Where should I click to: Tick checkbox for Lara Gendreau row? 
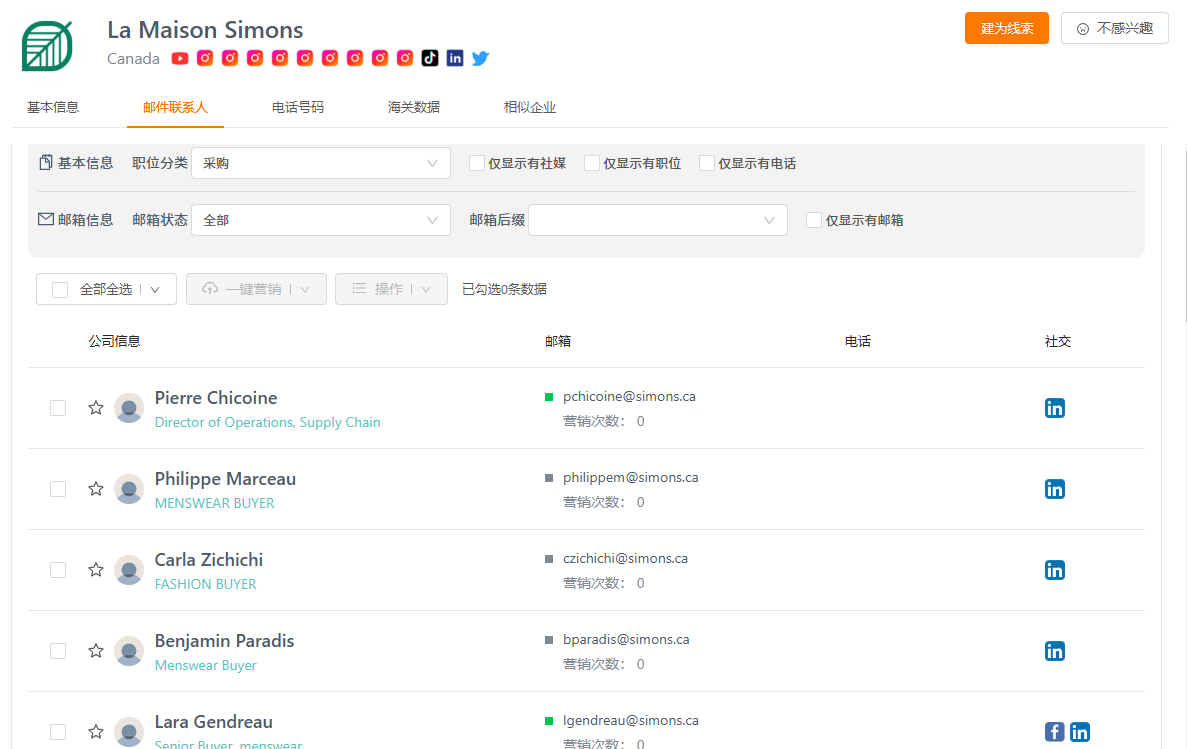click(x=58, y=732)
